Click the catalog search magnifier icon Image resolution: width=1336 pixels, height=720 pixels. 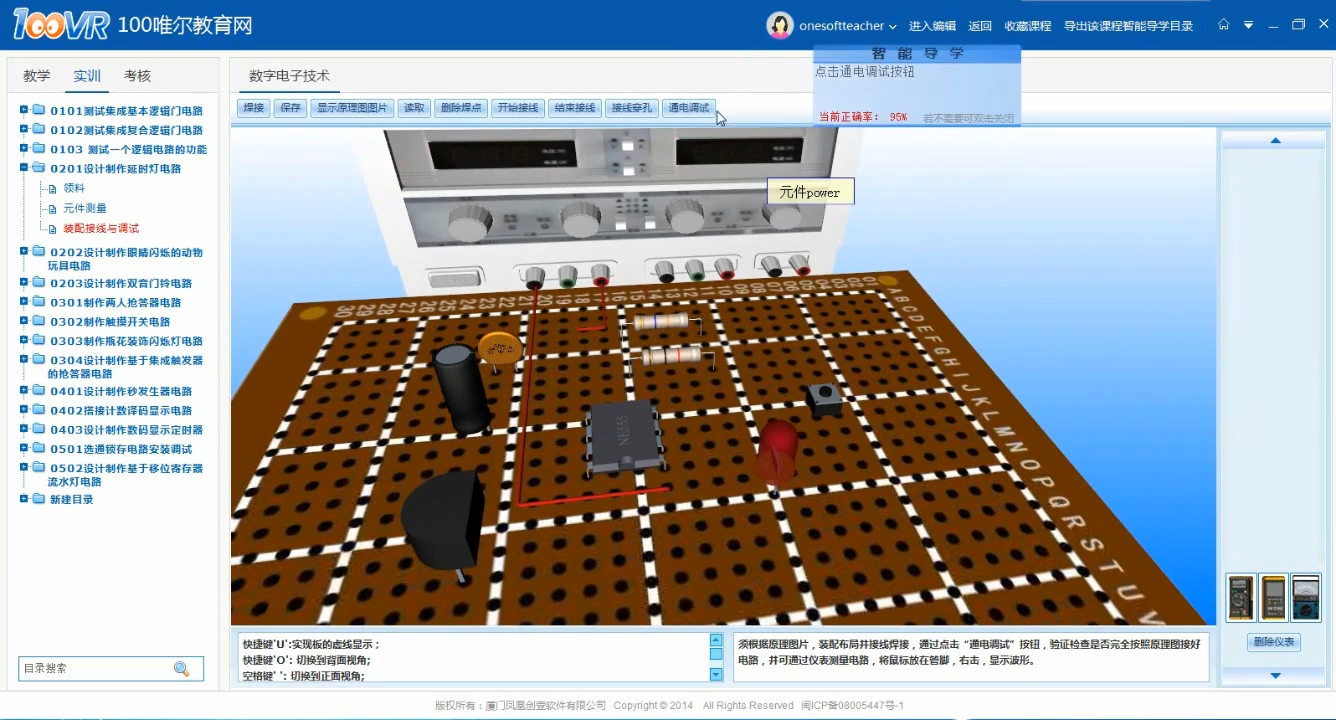tap(181, 669)
